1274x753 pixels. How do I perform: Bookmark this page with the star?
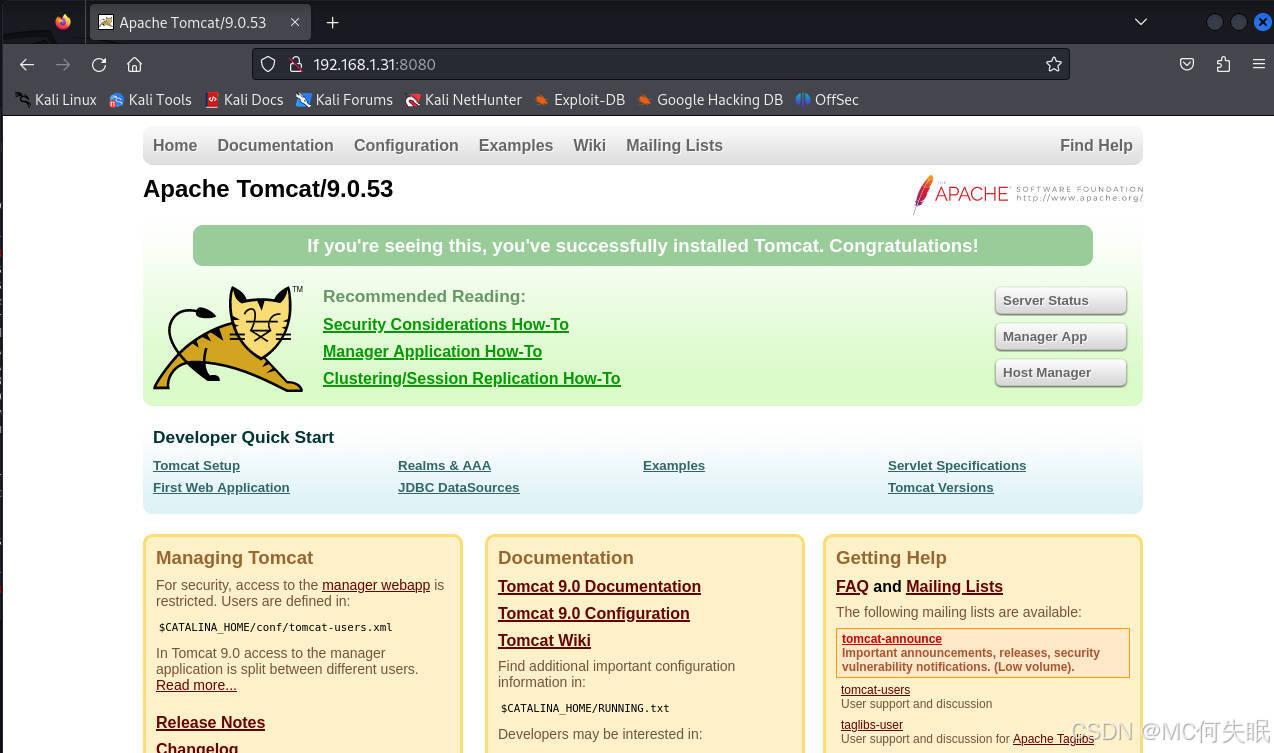coord(1053,64)
